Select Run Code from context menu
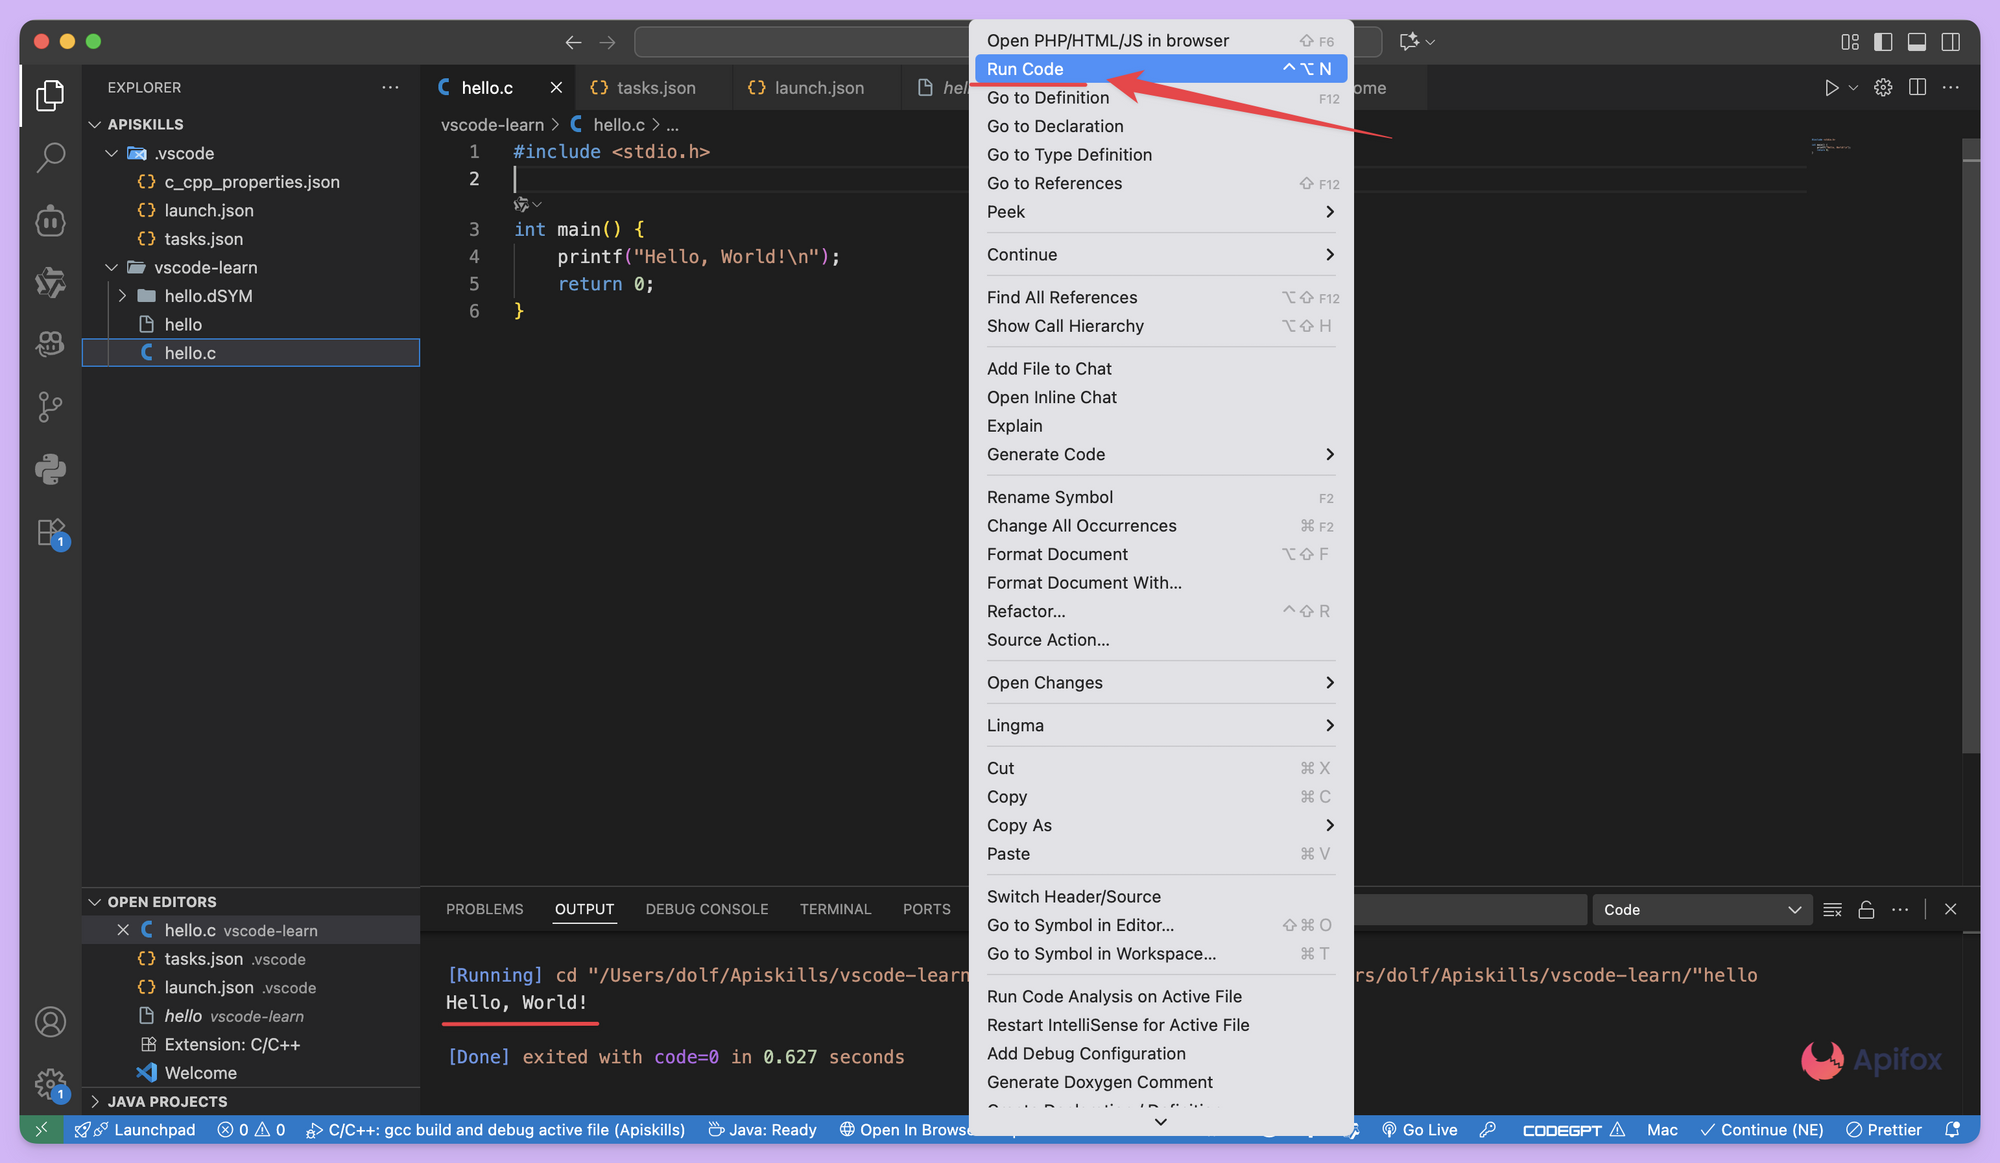Viewport: 2000px width, 1163px height. click(x=1025, y=69)
